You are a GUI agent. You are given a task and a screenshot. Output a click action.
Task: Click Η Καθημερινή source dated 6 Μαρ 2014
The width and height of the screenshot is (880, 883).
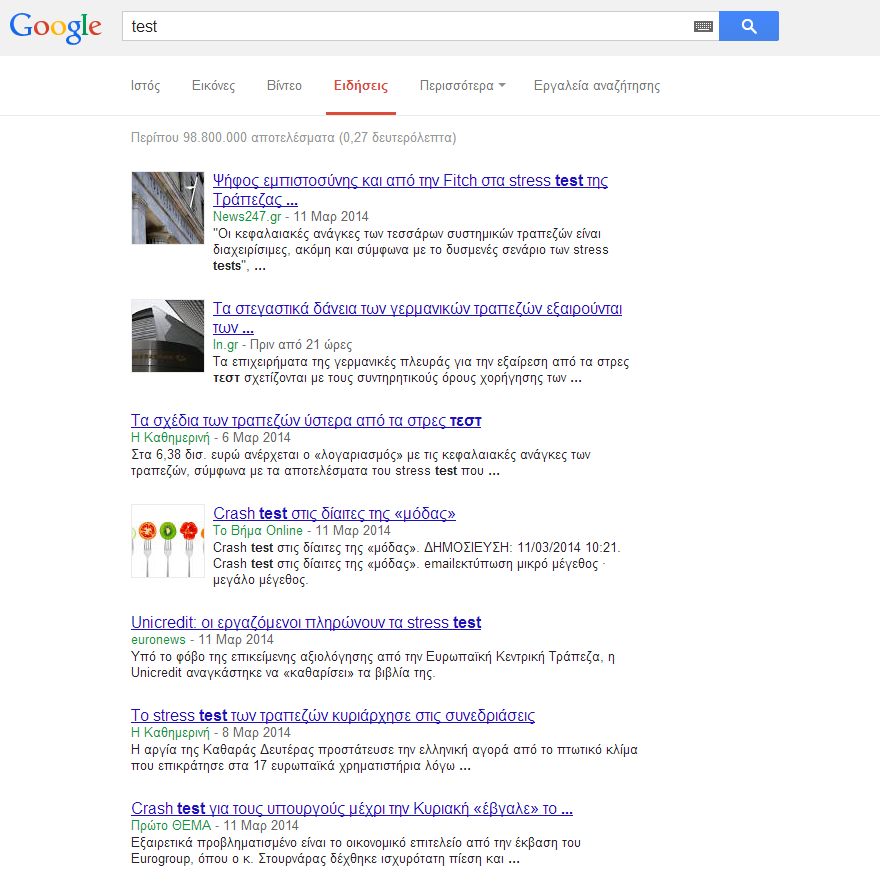point(170,438)
